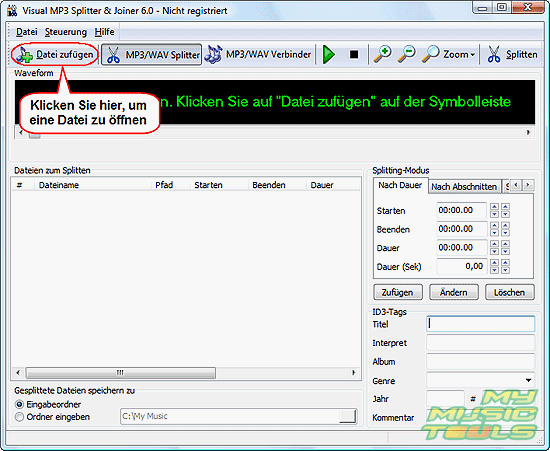Increase Dauer with first spinner up arrow
Image resolution: width=550 pixels, height=451 pixels.
495,244
